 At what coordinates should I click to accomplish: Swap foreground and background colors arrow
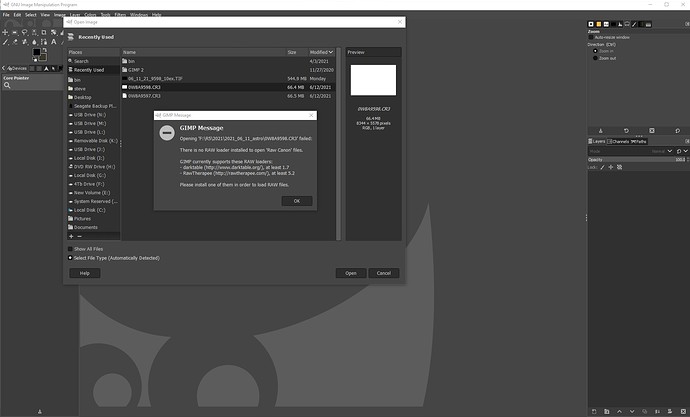44,50
